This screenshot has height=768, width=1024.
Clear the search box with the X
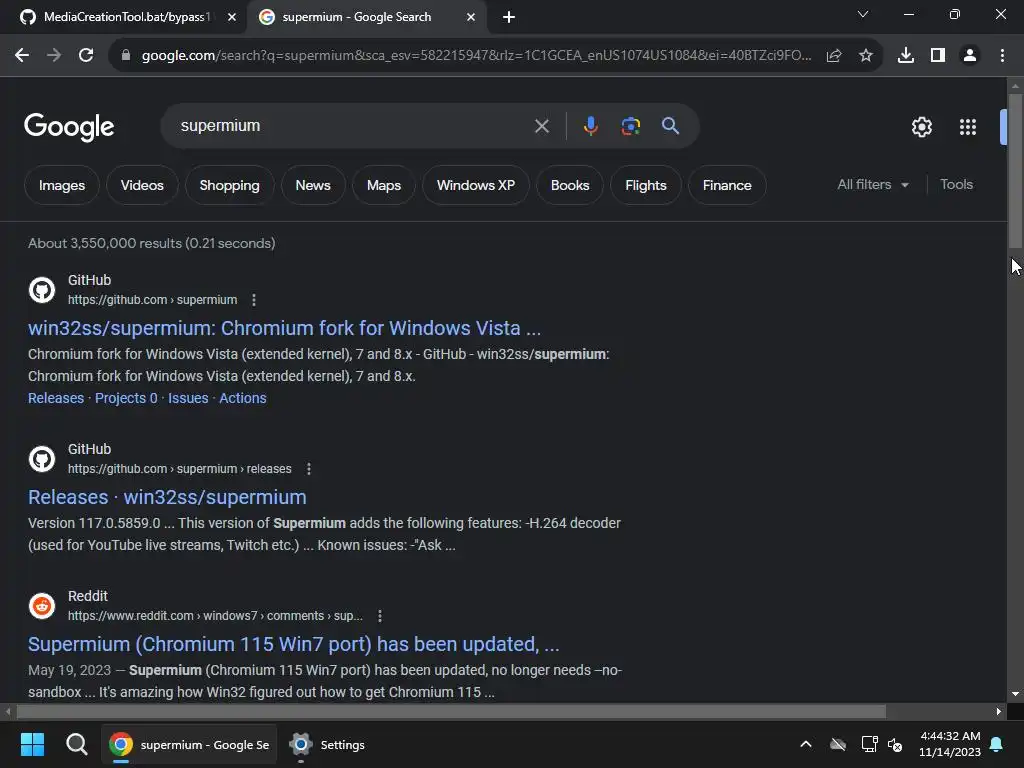pyautogui.click(x=541, y=126)
